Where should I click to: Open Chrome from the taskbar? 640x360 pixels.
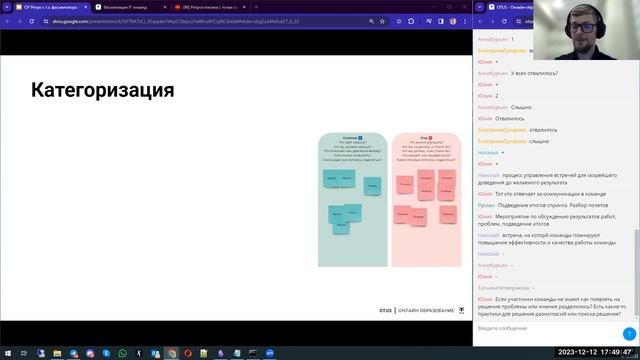coord(172,353)
